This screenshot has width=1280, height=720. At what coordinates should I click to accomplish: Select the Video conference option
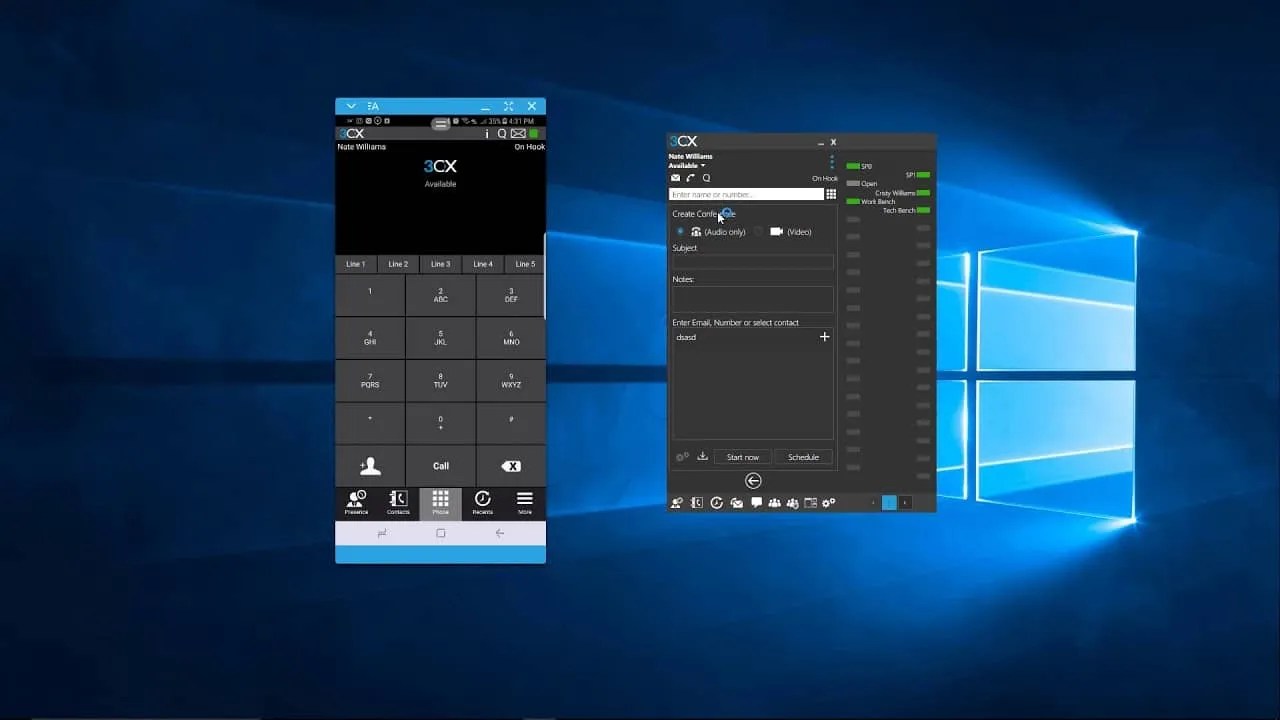pos(759,231)
